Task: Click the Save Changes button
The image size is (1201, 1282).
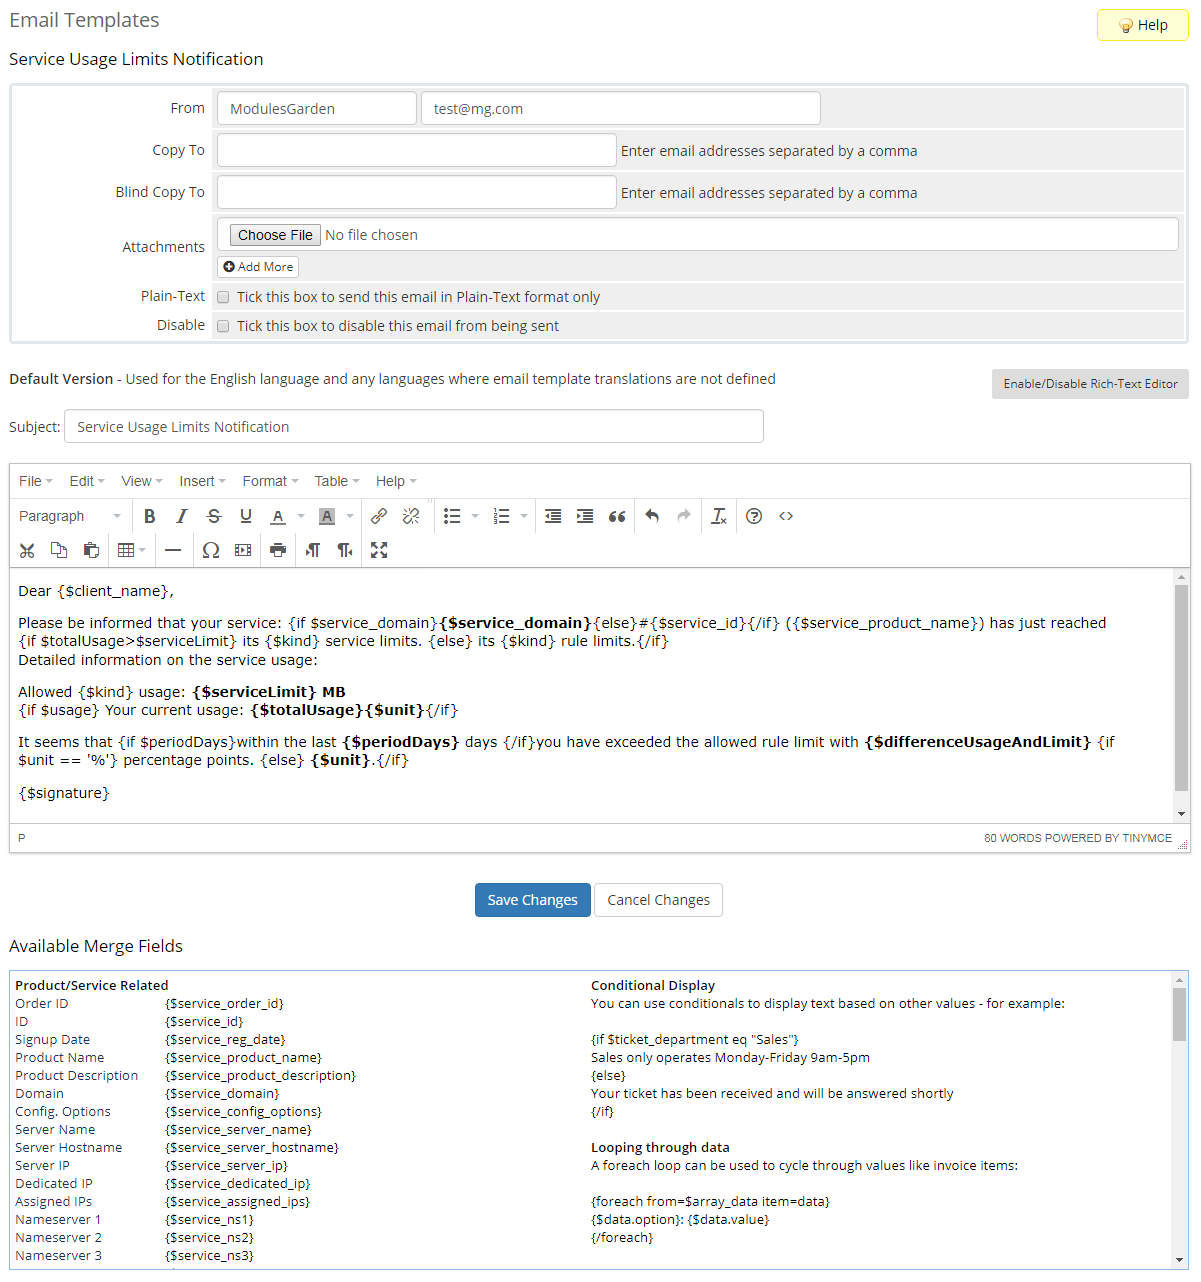Action: (532, 900)
